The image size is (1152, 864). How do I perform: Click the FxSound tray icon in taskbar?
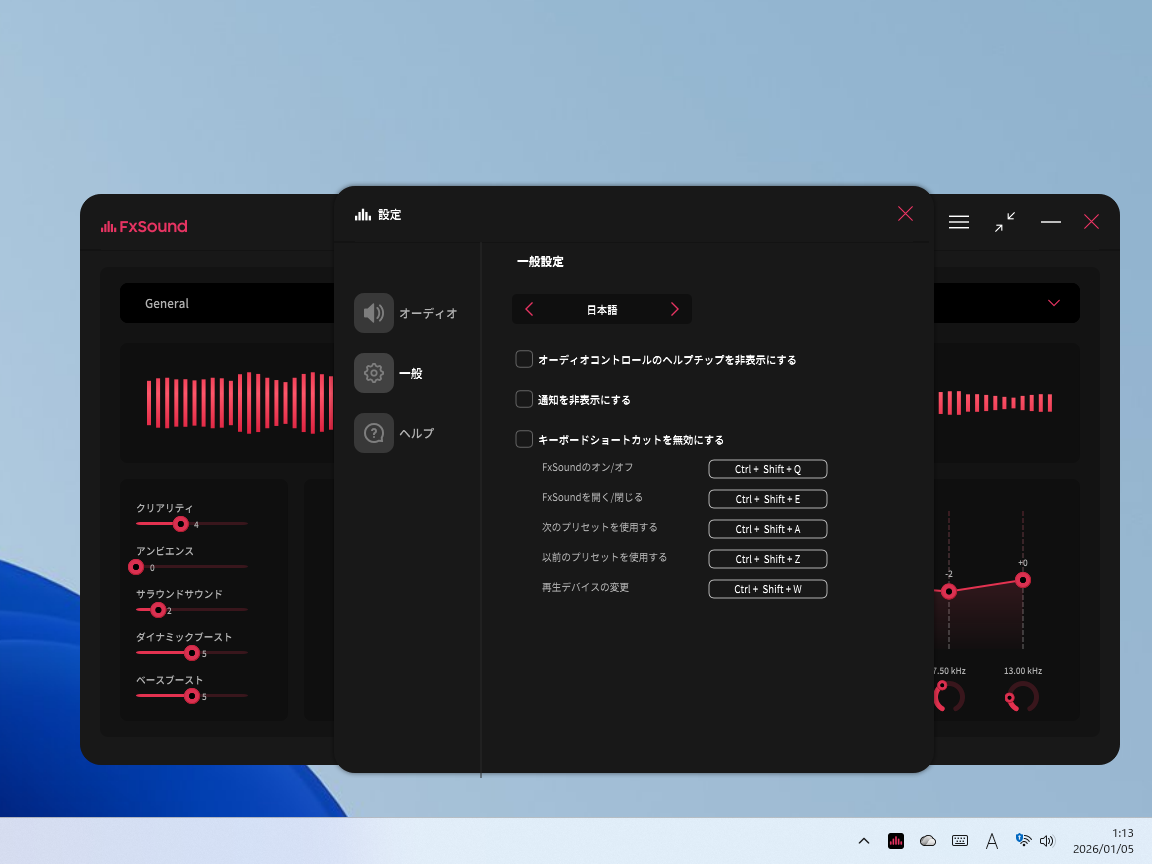[896, 841]
